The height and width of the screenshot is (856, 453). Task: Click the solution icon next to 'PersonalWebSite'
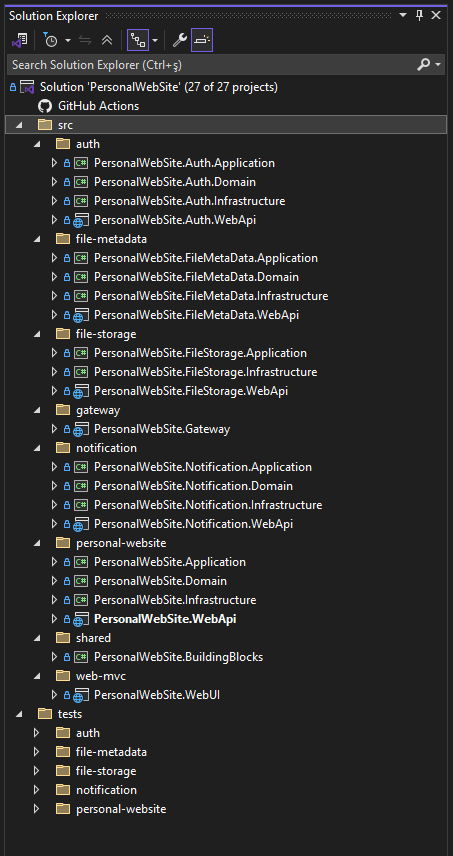[x=27, y=87]
